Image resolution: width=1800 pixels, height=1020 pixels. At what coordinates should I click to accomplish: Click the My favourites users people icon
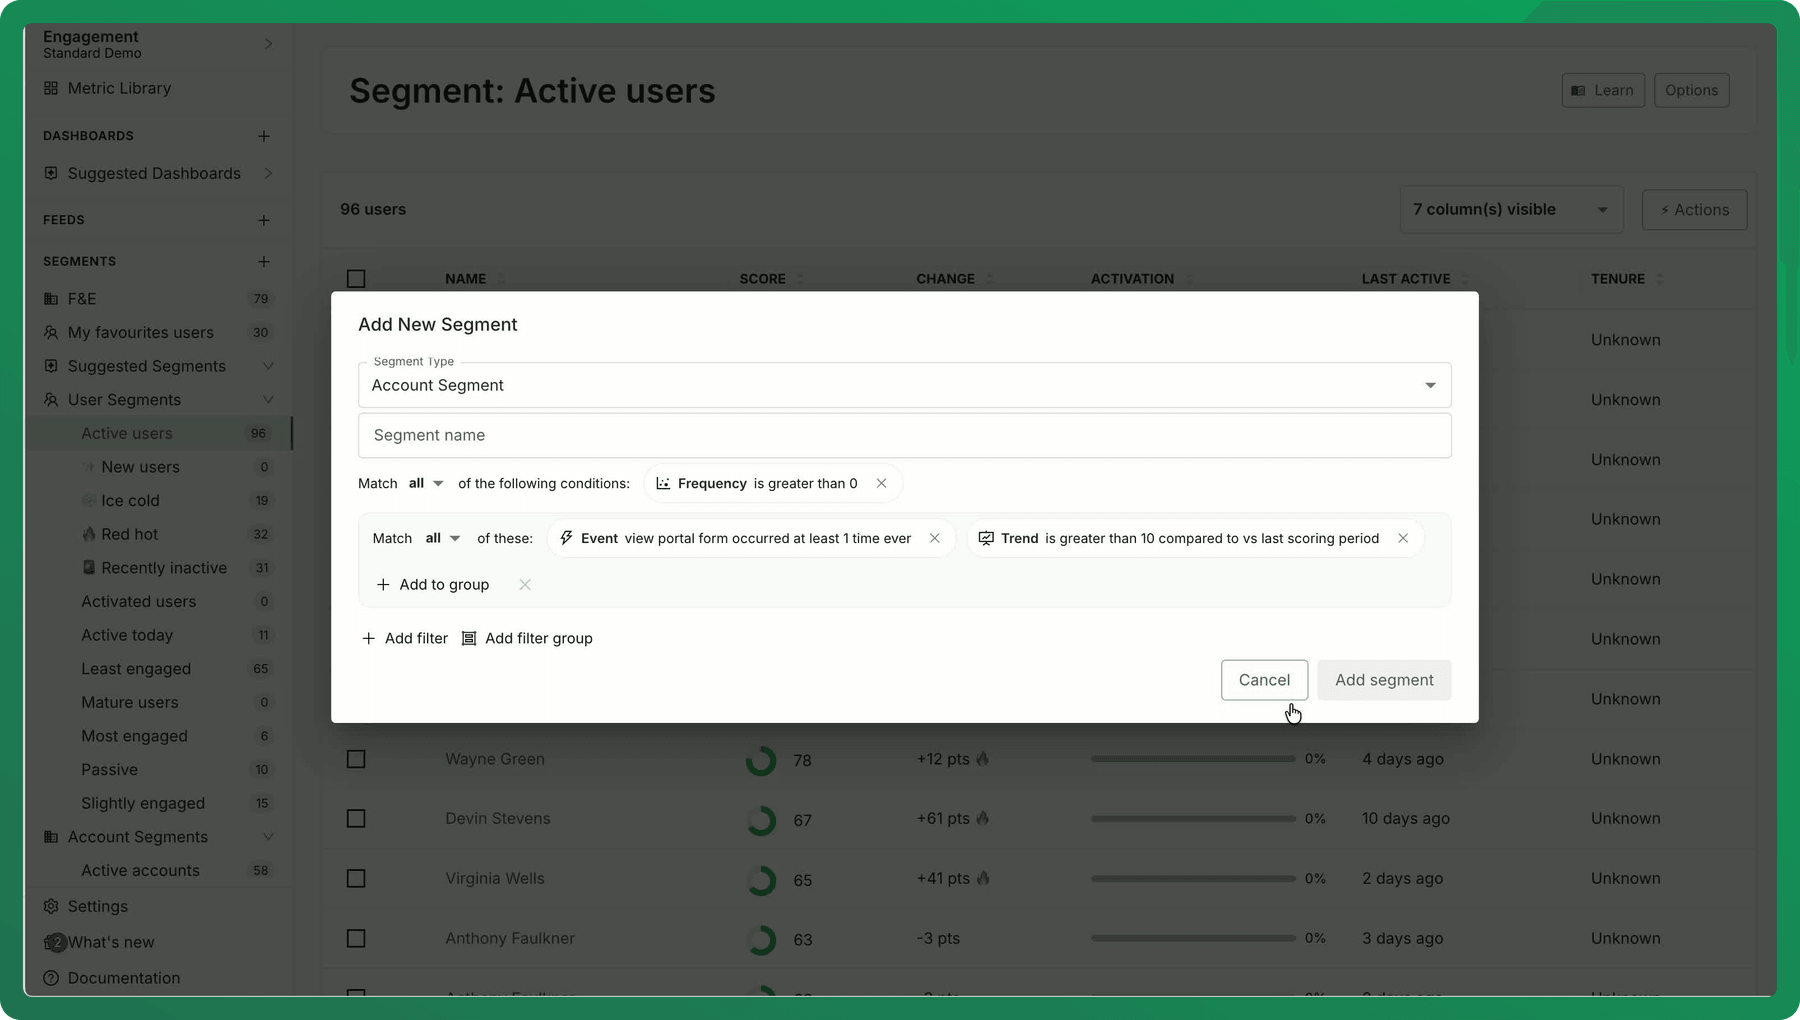(x=51, y=332)
